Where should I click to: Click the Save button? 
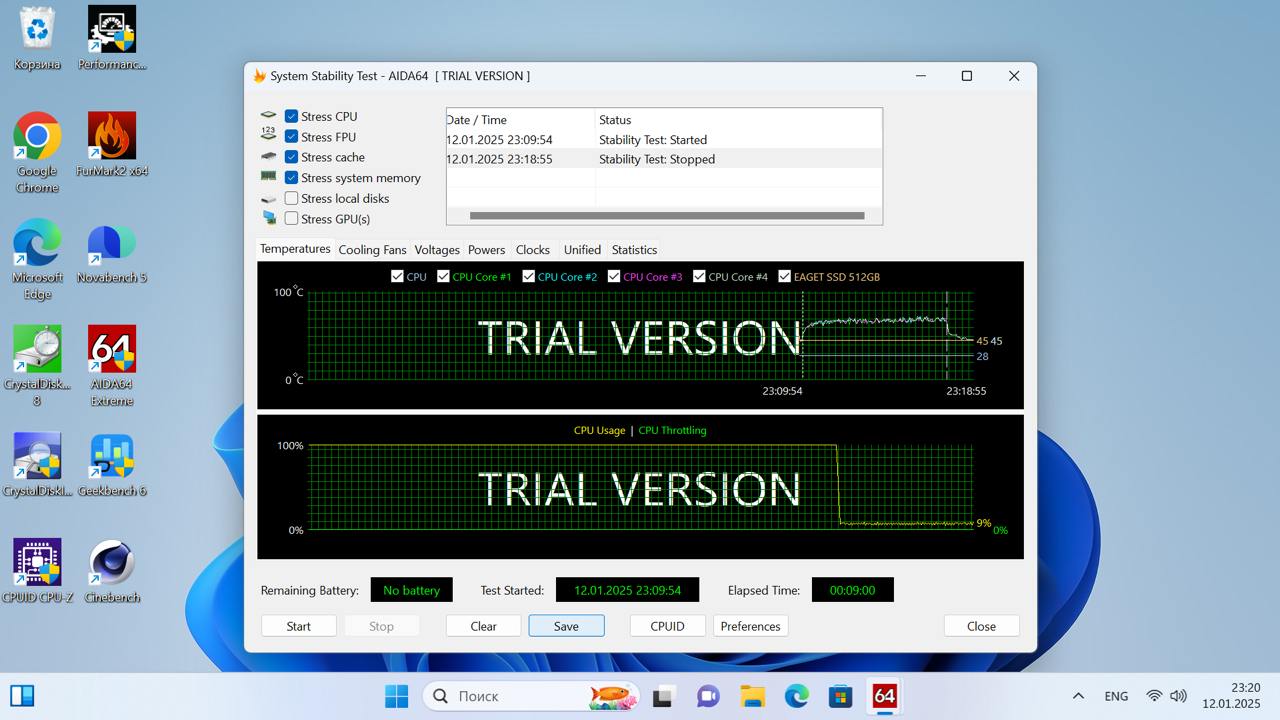[567, 626]
